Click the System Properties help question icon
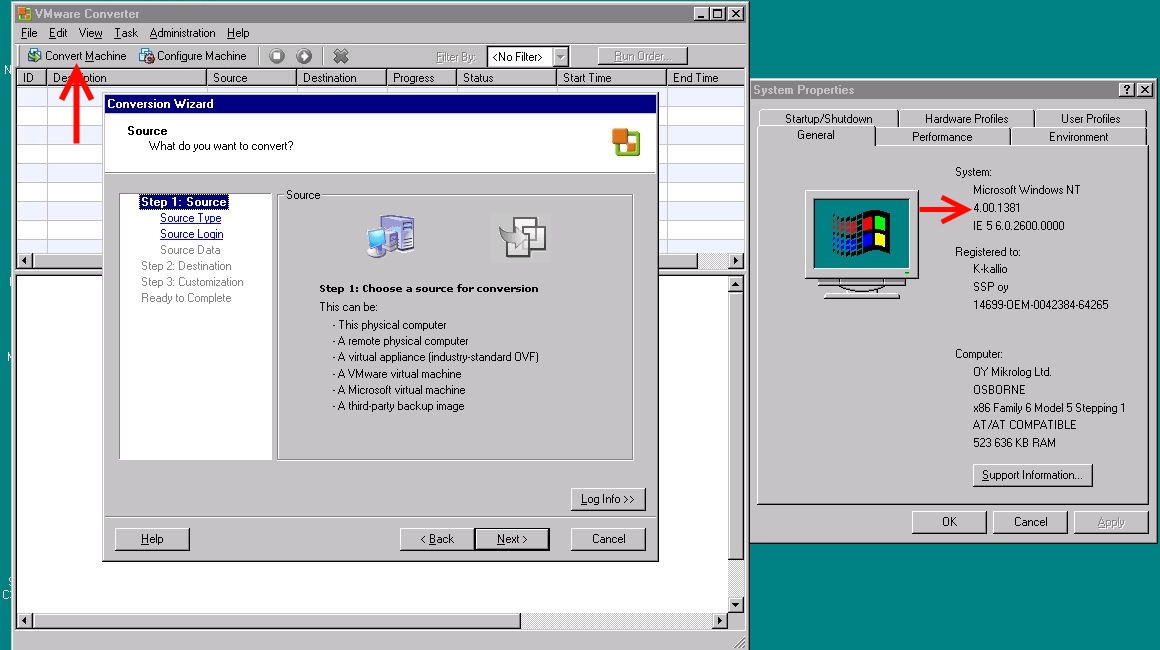The height and width of the screenshot is (650, 1160). (x=1126, y=89)
